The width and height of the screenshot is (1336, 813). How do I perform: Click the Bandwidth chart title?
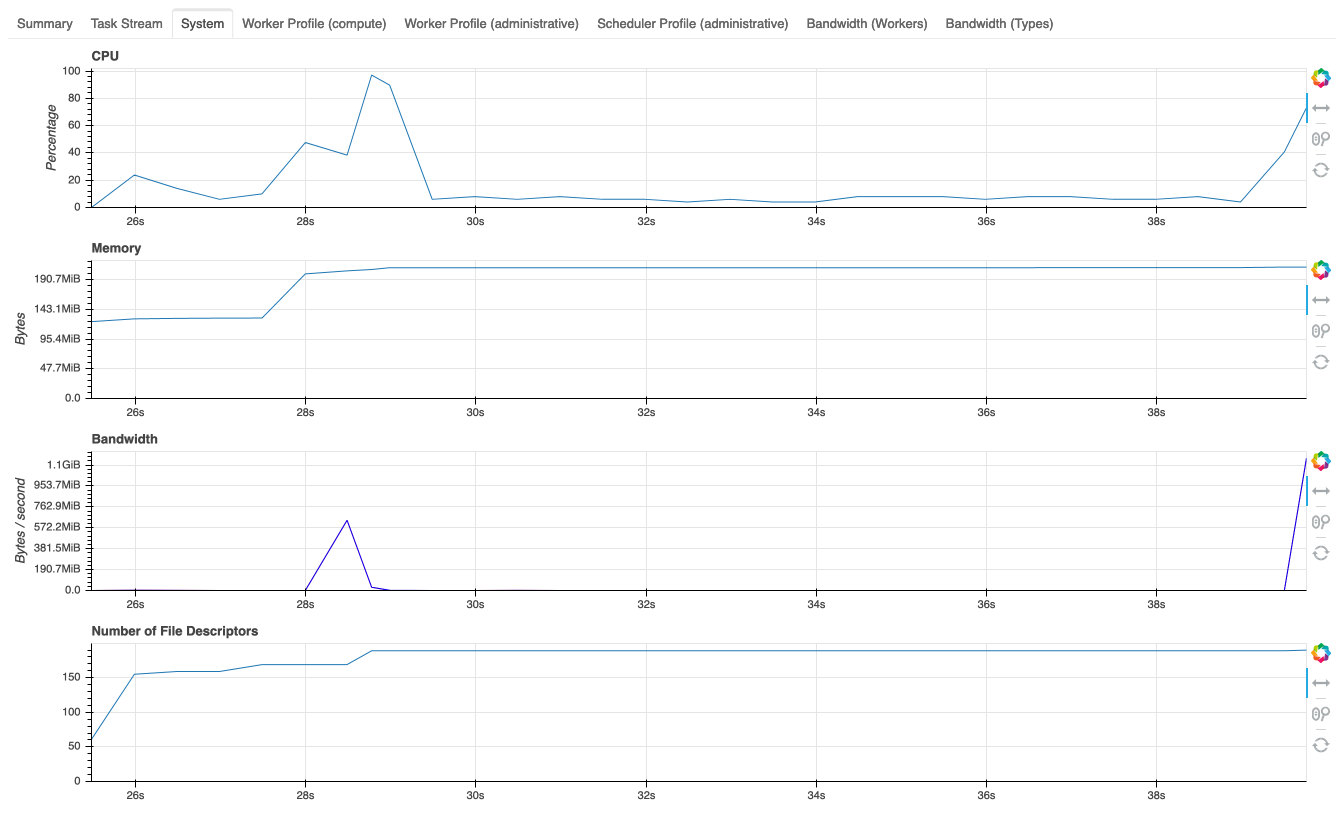click(124, 439)
